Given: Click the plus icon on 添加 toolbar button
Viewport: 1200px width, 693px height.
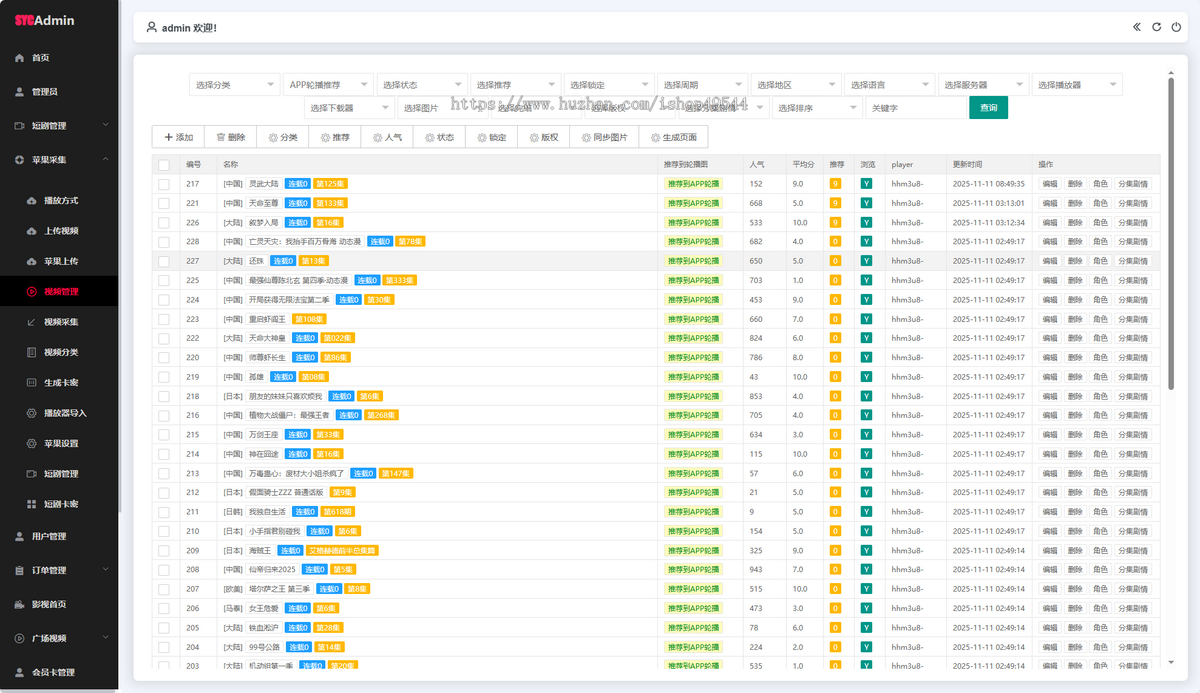Looking at the screenshot, I should 168,137.
